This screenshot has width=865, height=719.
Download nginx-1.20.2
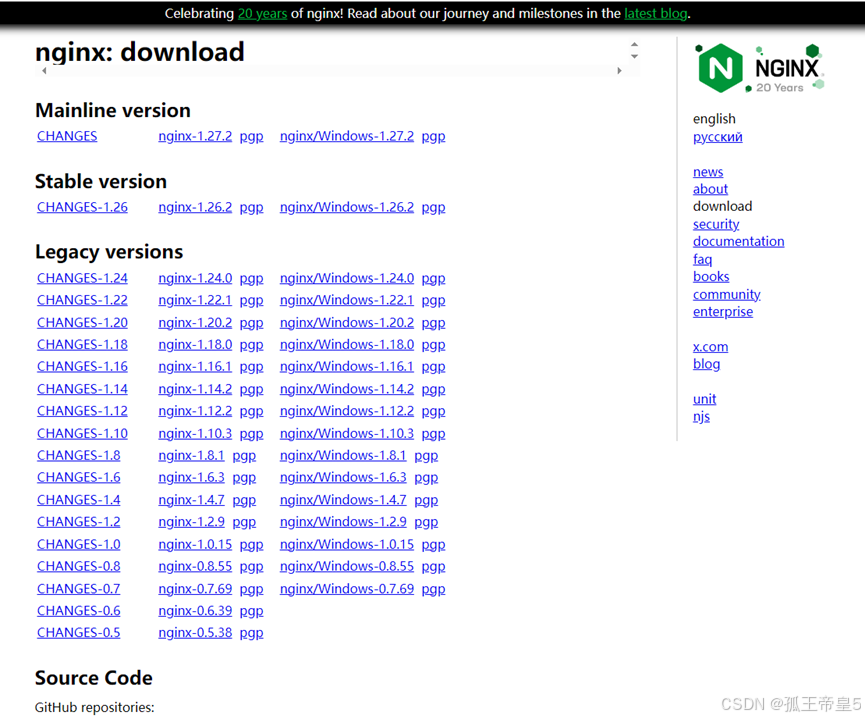coord(195,323)
